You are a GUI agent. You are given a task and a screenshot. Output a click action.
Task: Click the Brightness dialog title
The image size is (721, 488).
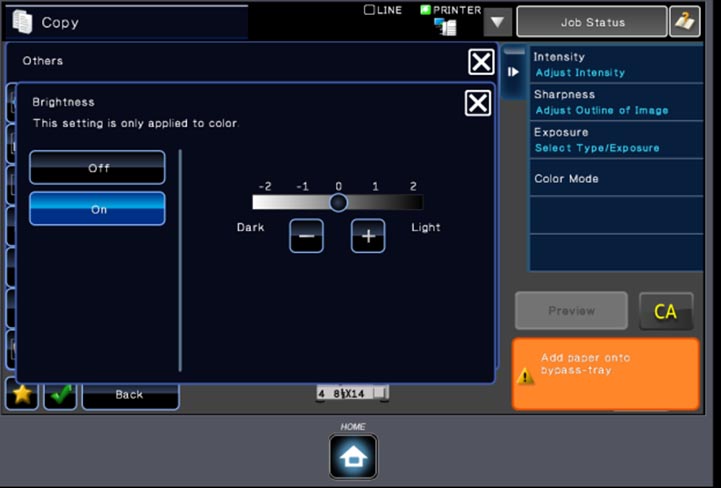tap(63, 102)
